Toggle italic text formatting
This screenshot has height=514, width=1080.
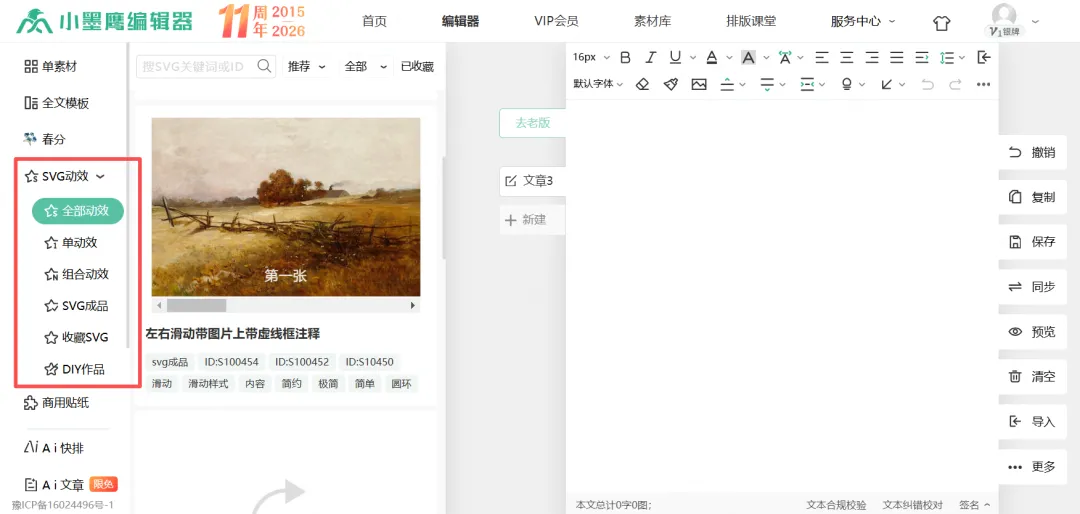(x=650, y=57)
